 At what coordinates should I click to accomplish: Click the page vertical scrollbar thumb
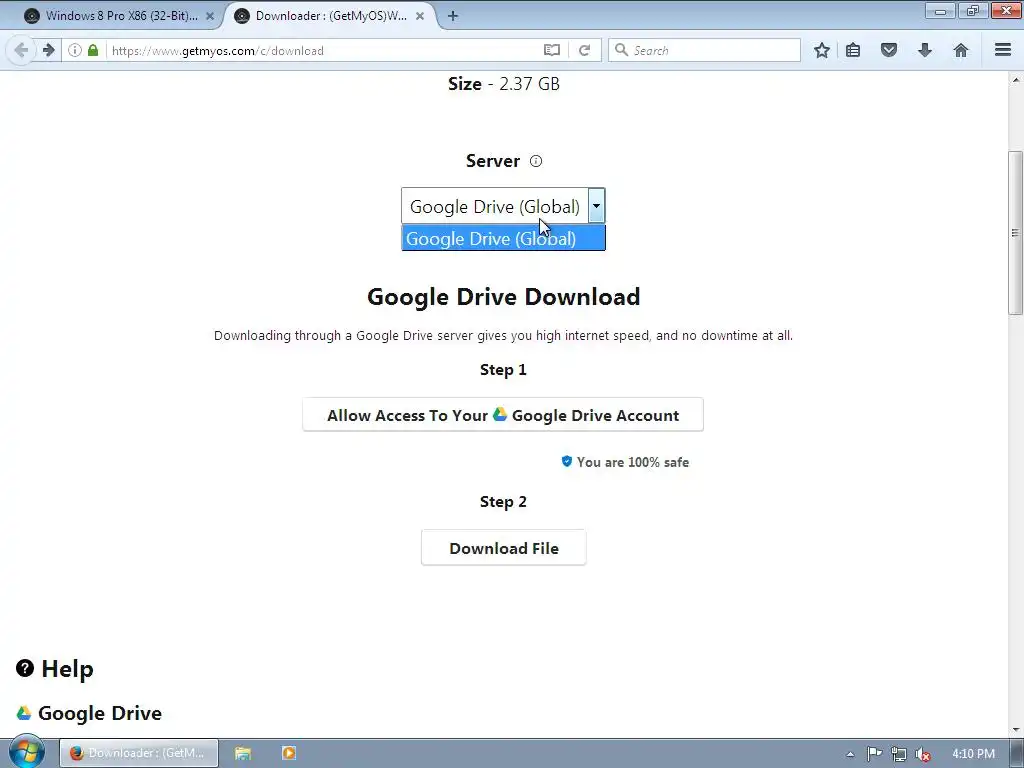[1015, 233]
